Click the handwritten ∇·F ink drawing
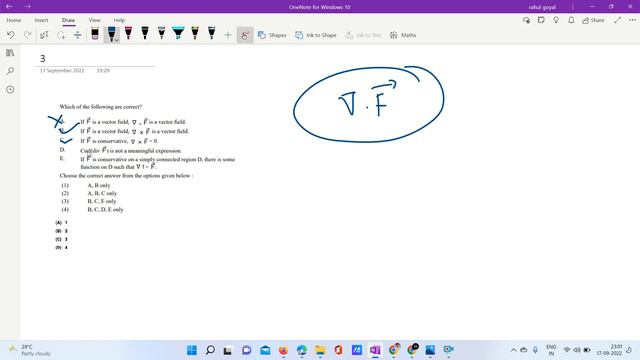The height and width of the screenshot is (360, 640). click(x=369, y=104)
